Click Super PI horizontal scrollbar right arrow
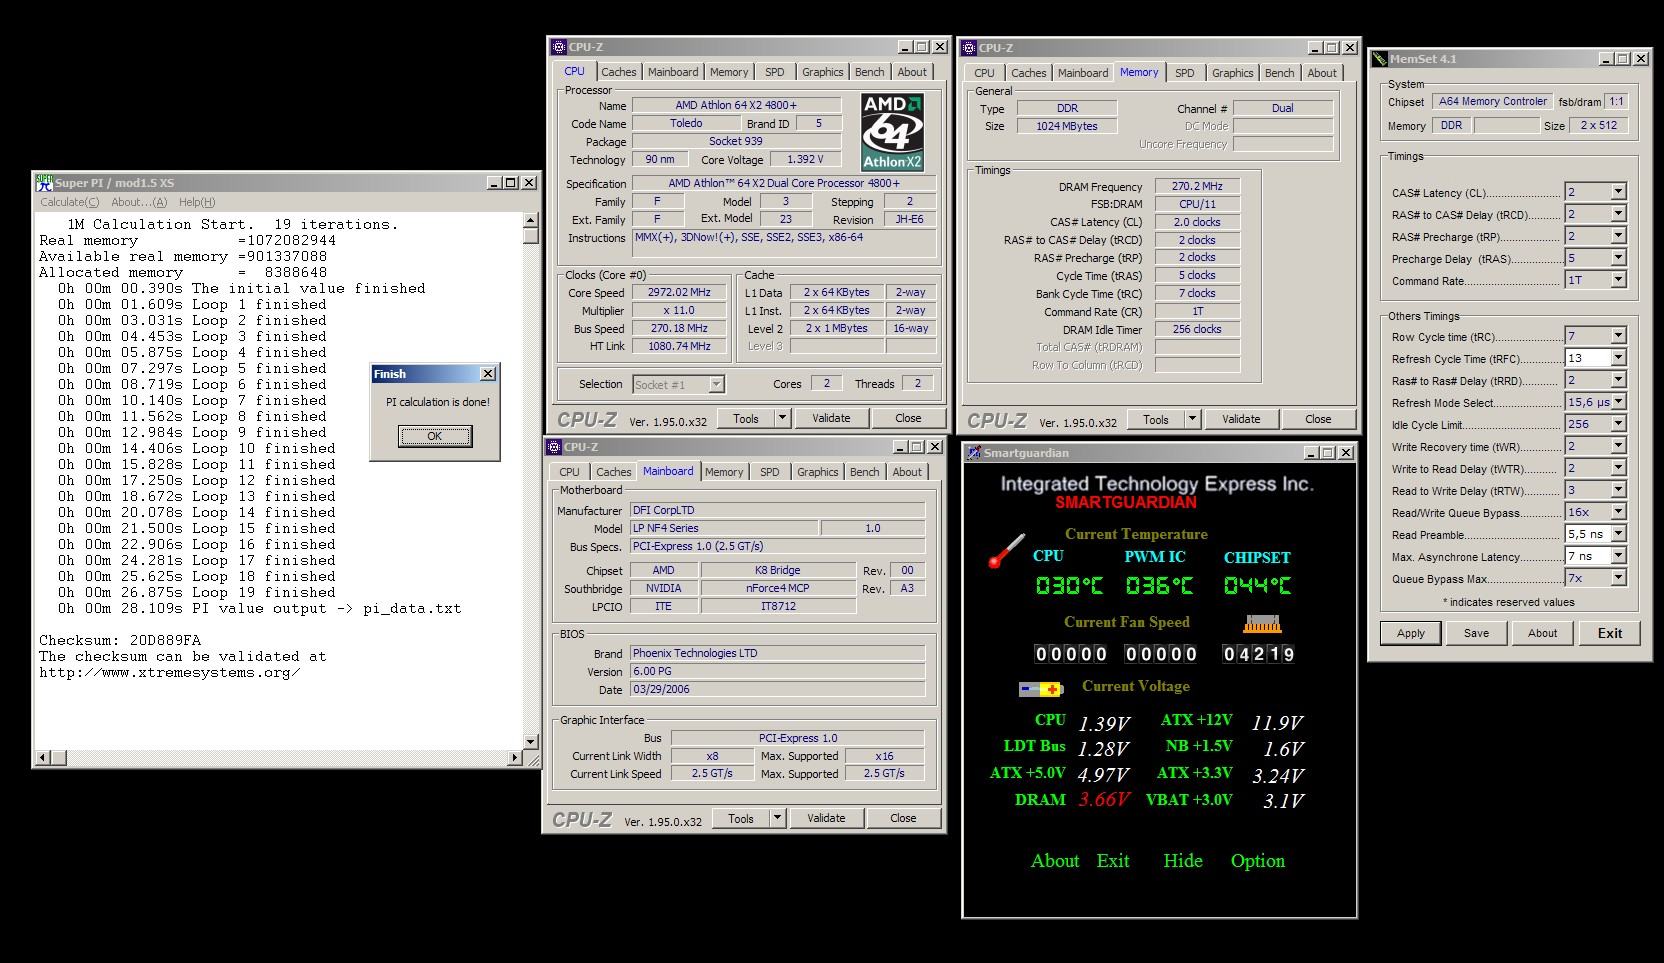The image size is (1664, 963). [x=515, y=758]
